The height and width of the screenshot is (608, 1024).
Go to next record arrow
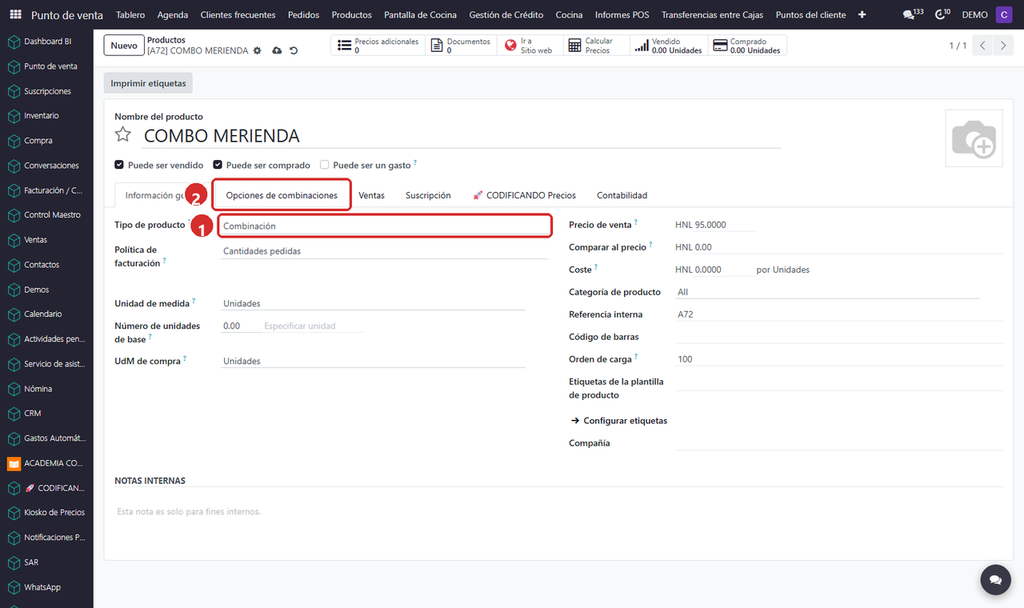point(1003,45)
